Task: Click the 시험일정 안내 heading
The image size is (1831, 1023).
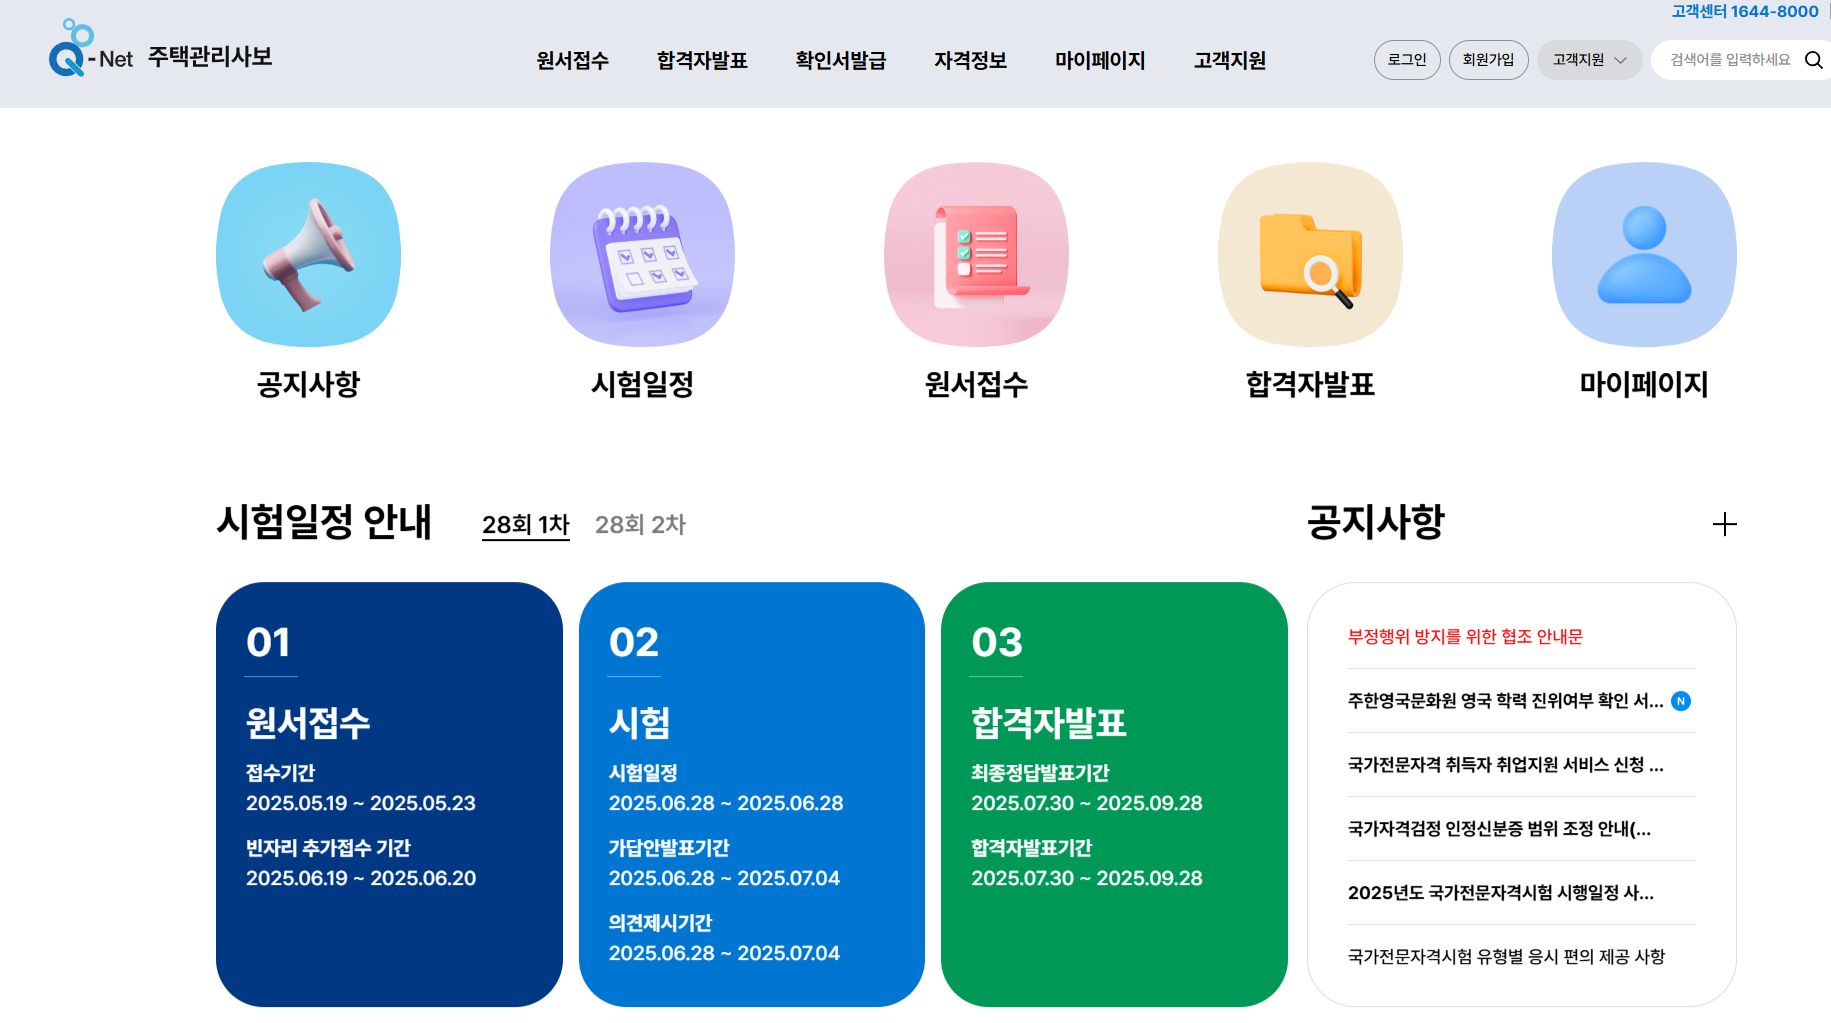Action: [x=324, y=522]
